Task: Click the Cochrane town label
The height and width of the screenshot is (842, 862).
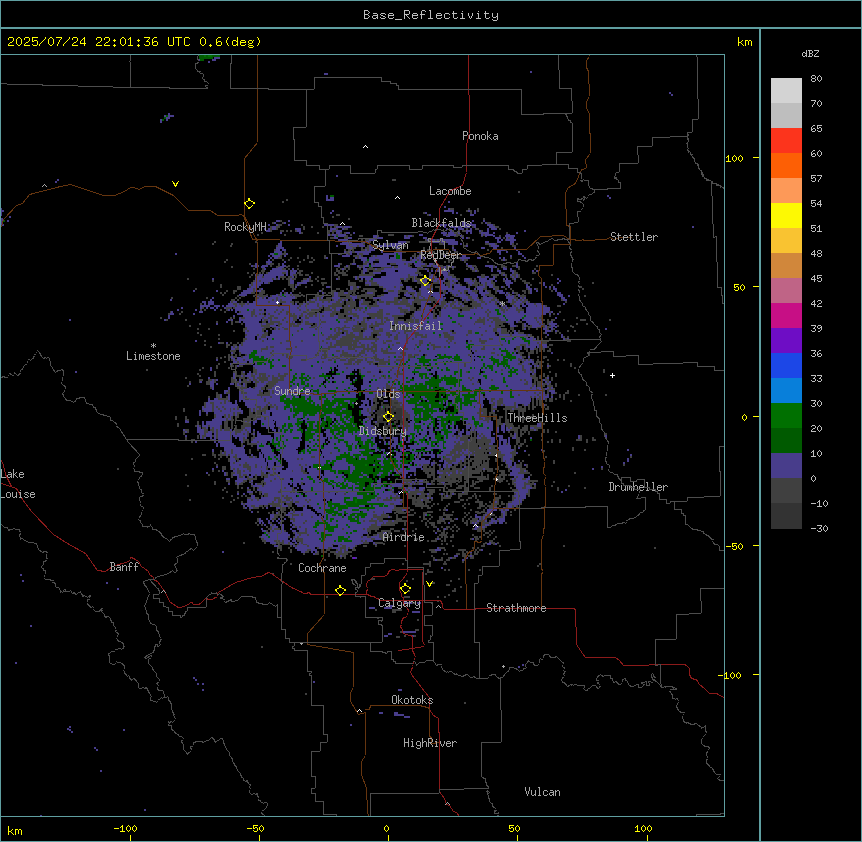Action: (322, 568)
